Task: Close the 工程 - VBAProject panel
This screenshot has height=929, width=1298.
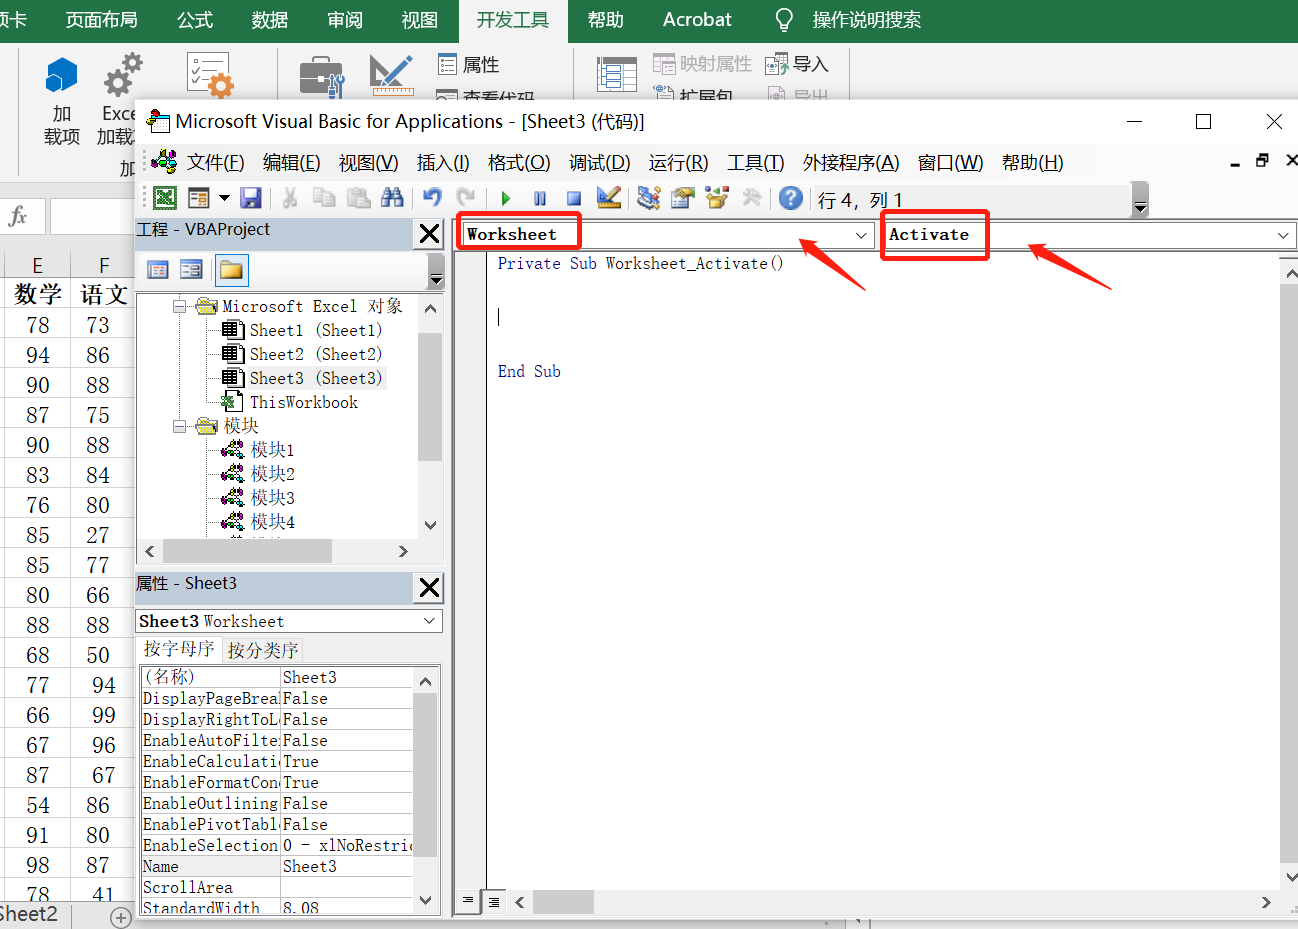Action: coord(429,234)
